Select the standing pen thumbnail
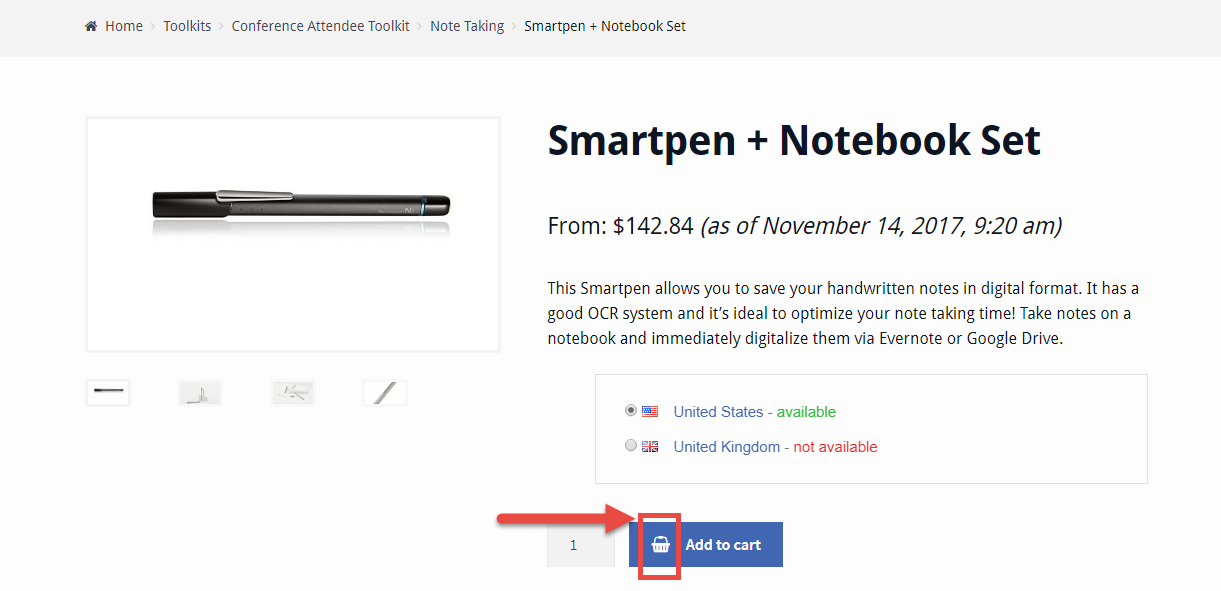 [x=199, y=391]
